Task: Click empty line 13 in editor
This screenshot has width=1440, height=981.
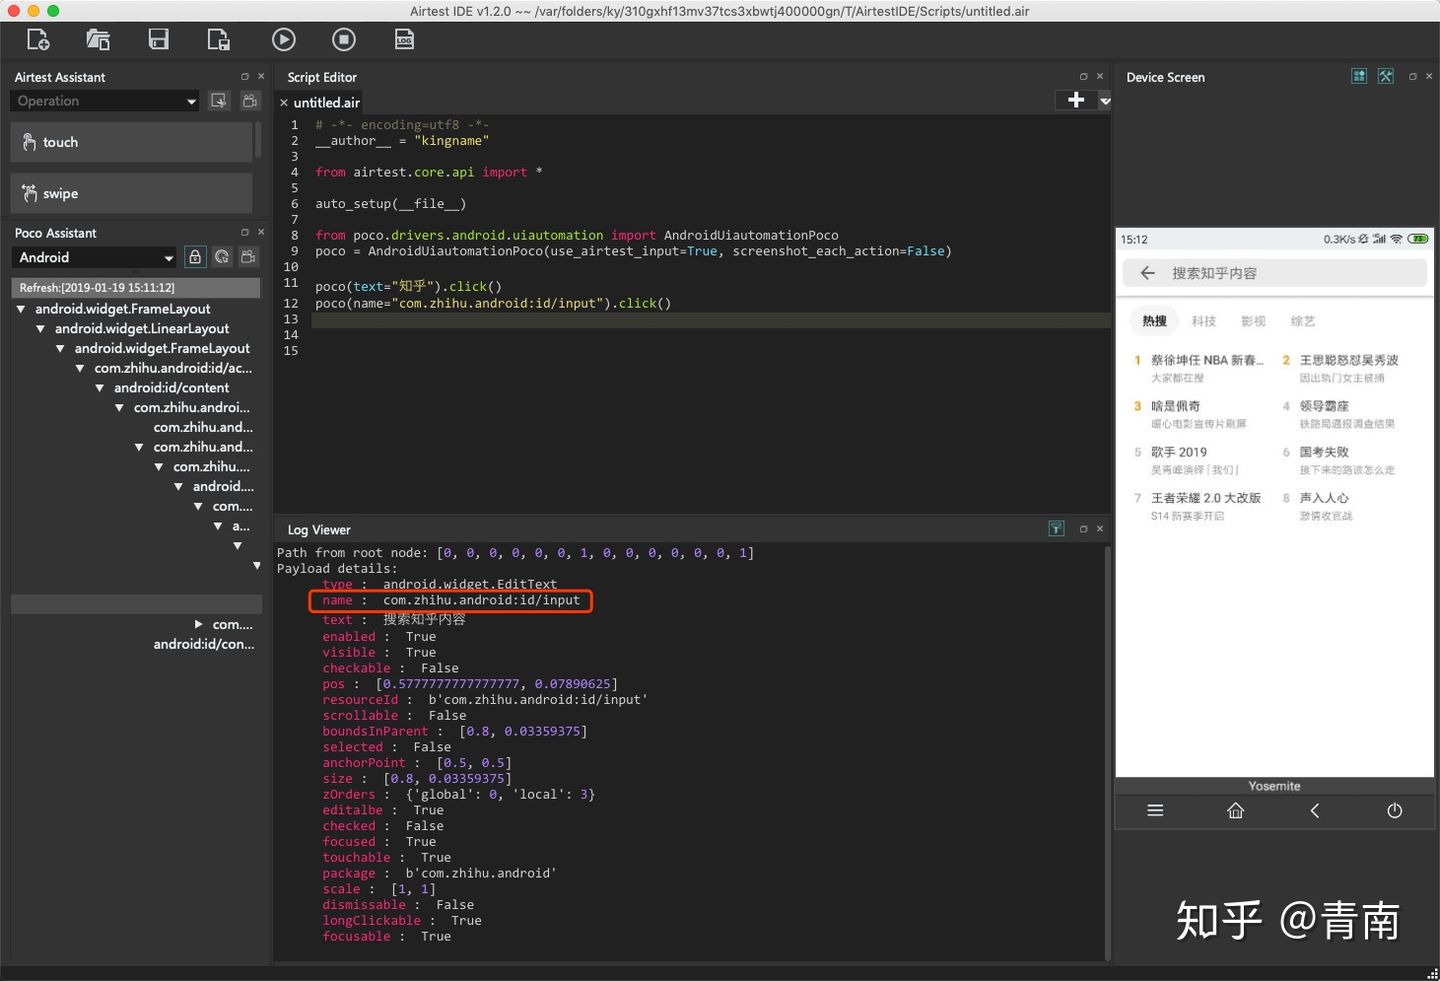Action: click(710, 319)
